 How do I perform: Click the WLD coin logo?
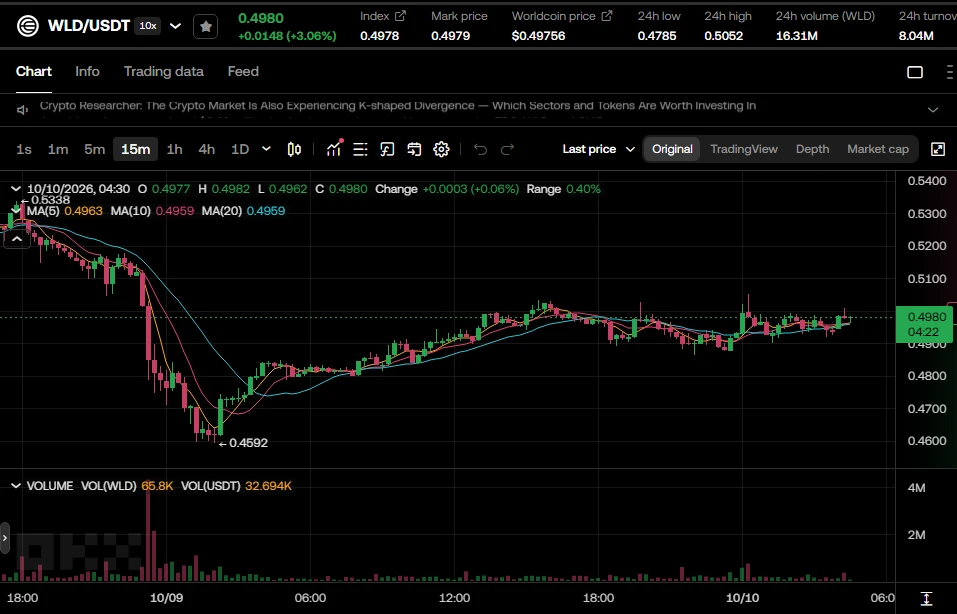point(27,26)
